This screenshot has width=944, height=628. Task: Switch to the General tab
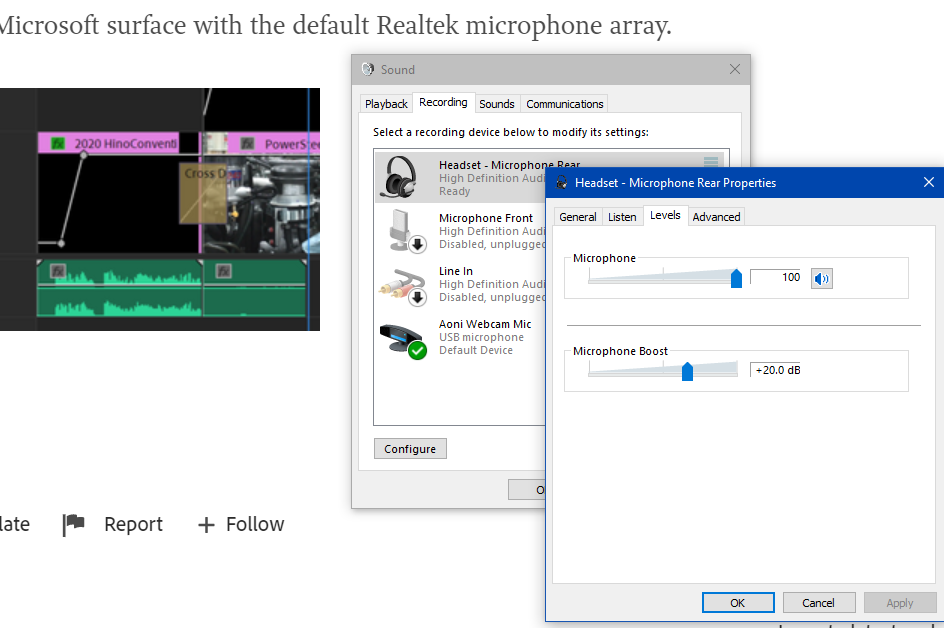[x=578, y=216]
